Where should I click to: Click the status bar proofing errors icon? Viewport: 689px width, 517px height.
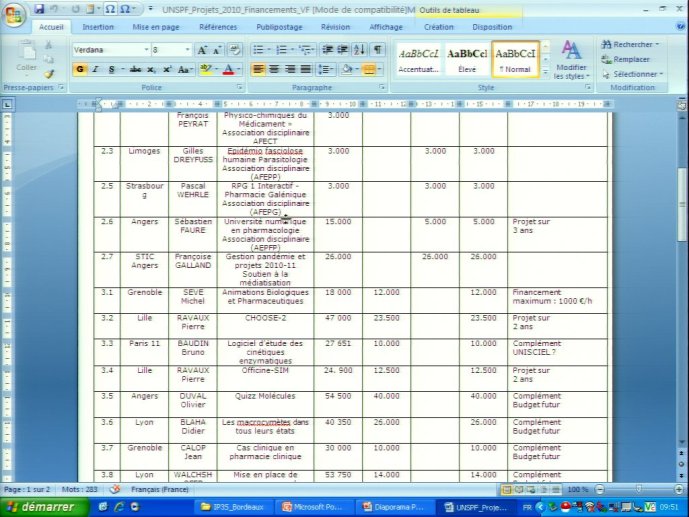point(115,489)
